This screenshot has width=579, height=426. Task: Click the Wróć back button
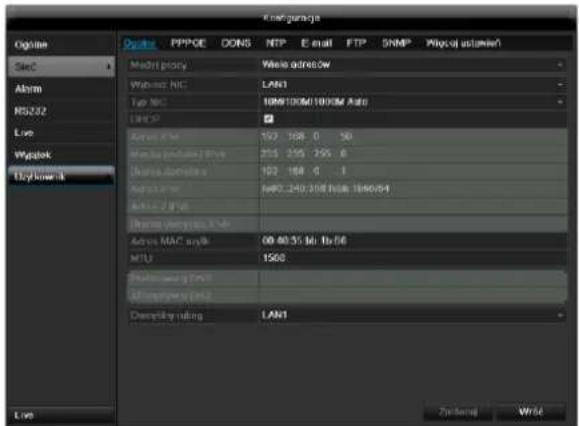[x=531, y=412]
